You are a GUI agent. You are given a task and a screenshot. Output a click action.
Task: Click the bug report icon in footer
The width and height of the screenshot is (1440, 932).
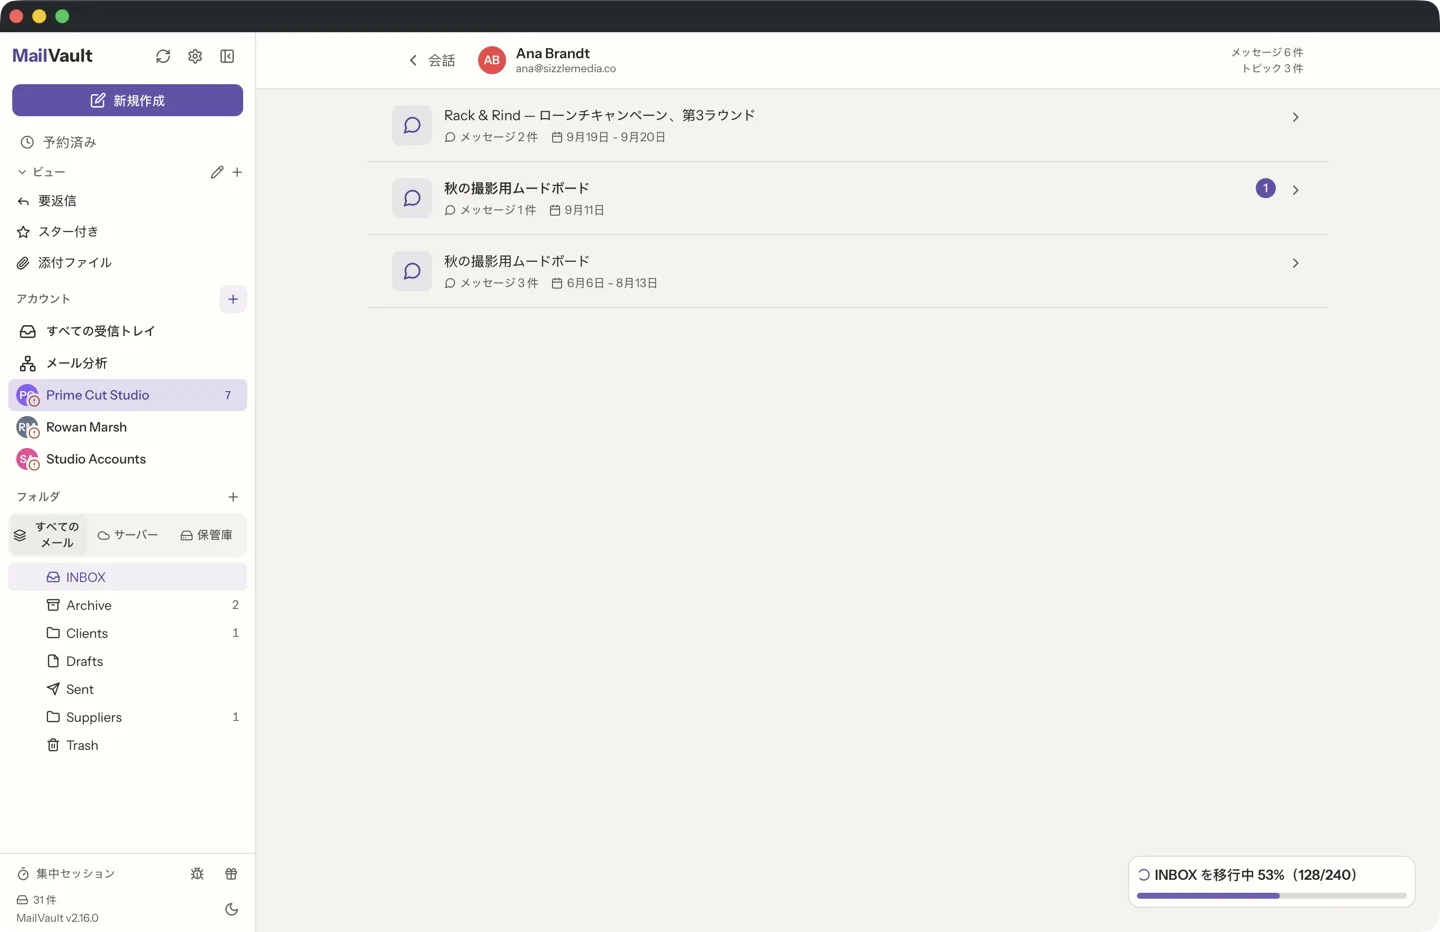197,874
